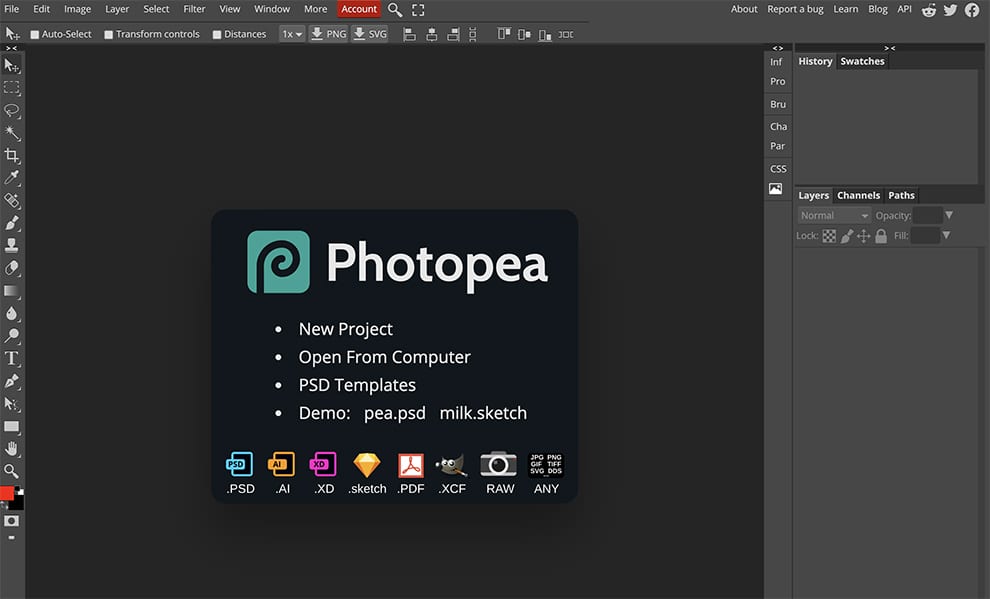Click the sketch format diamond icon

pos(367,465)
